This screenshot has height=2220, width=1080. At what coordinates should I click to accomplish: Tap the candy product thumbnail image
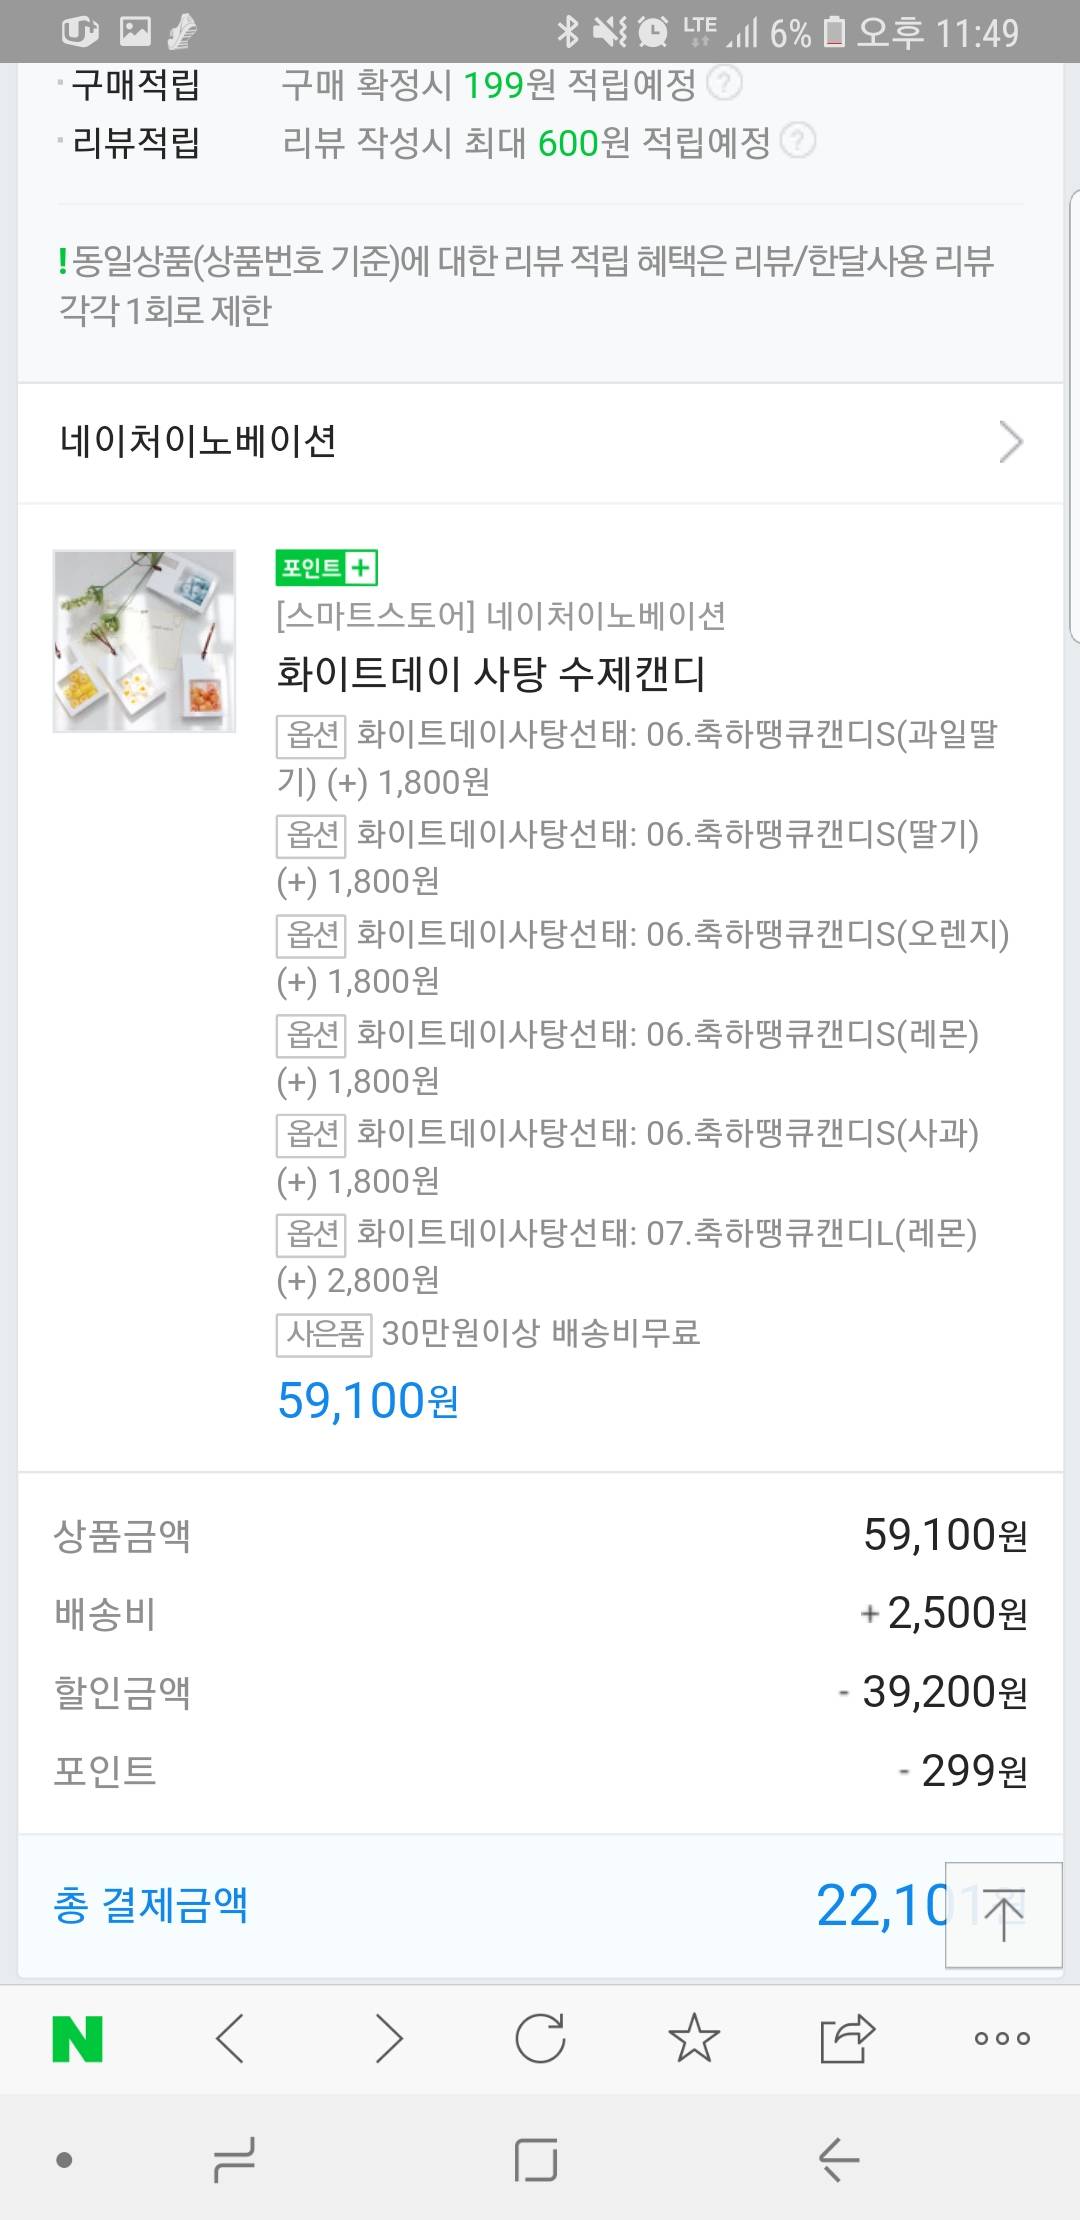(x=144, y=641)
